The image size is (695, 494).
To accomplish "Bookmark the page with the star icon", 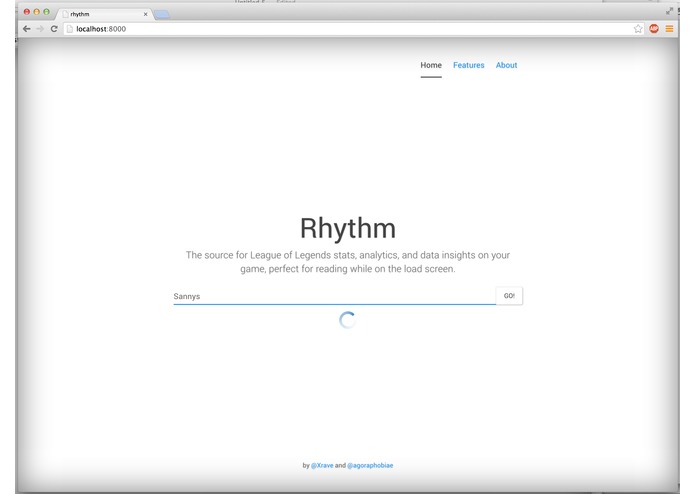I will point(638,29).
